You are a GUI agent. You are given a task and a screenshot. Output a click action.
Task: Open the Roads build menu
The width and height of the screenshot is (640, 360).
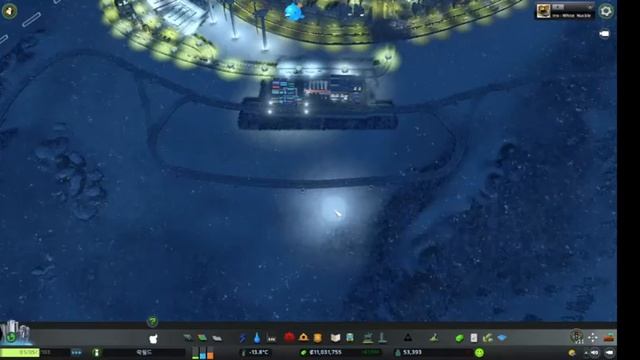click(153, 338)
